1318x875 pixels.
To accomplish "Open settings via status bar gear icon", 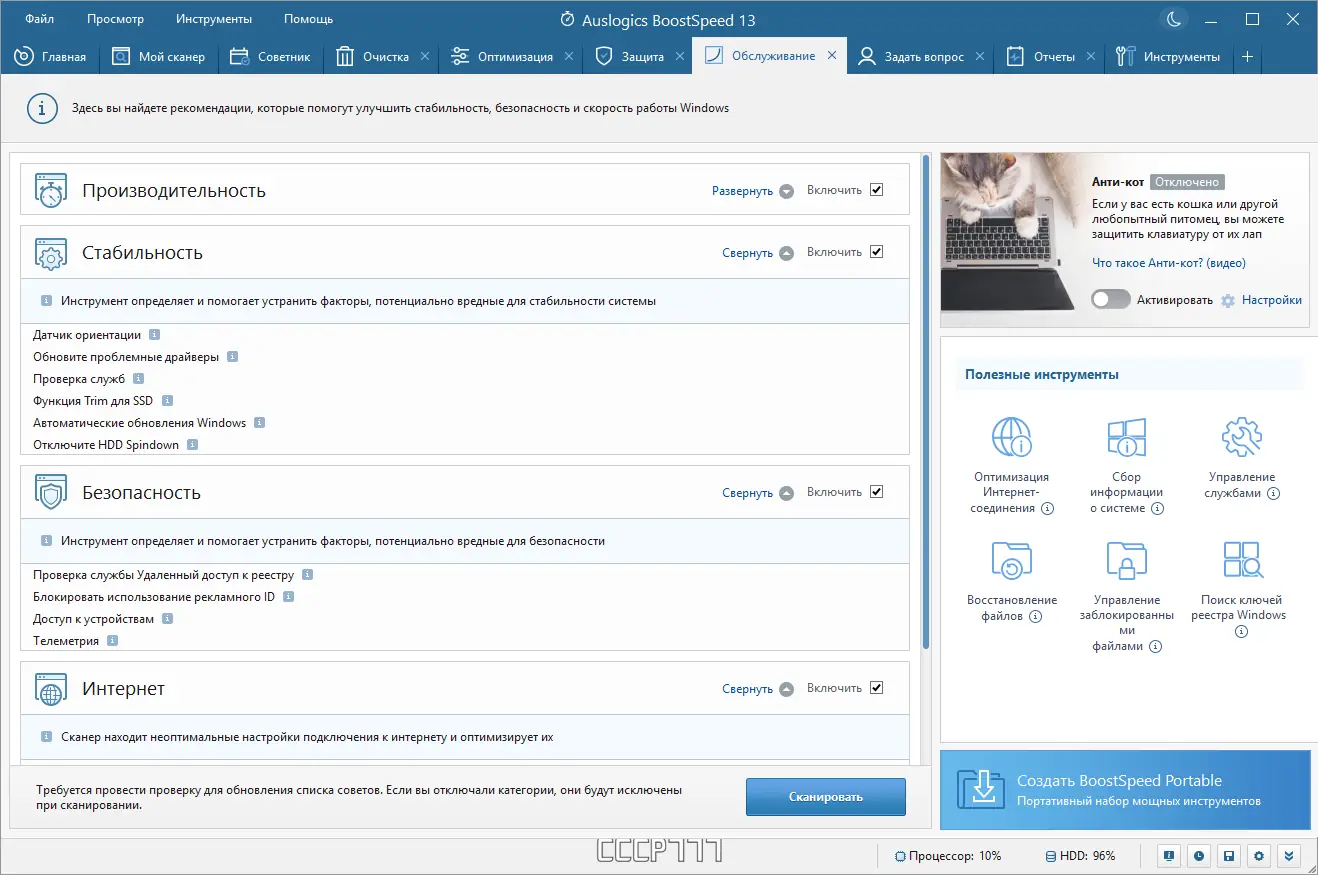I will click(x=1259, y=856).
